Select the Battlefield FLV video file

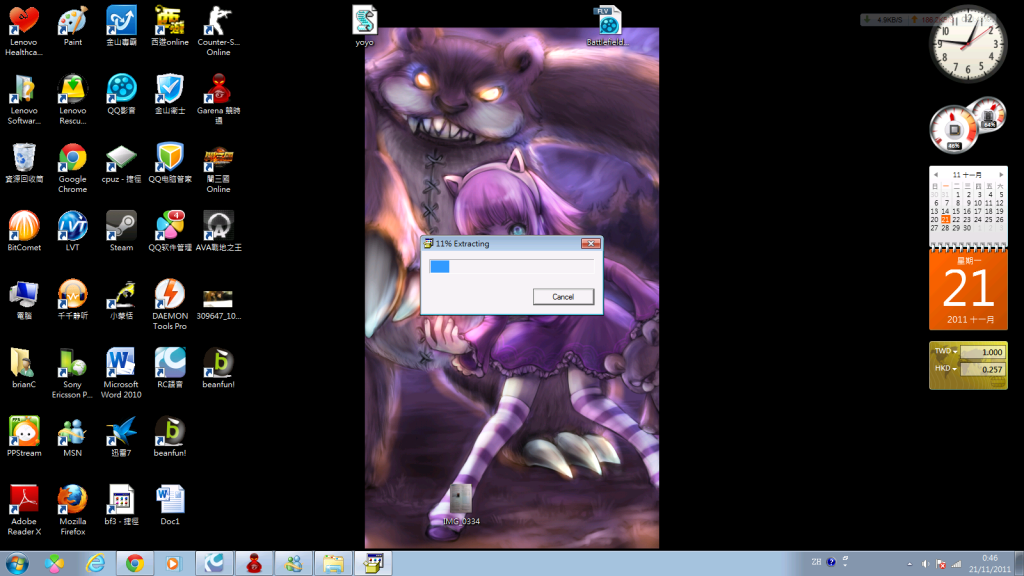click(x=608, y=26)
